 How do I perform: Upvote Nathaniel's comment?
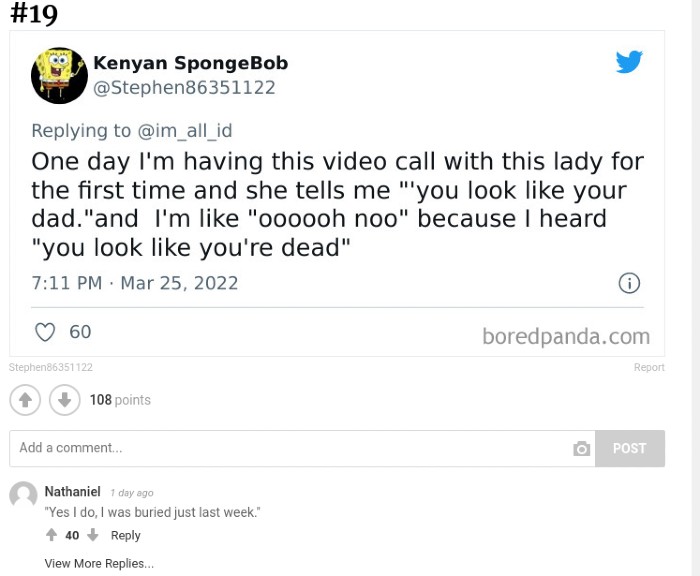[x=52, y=535]
